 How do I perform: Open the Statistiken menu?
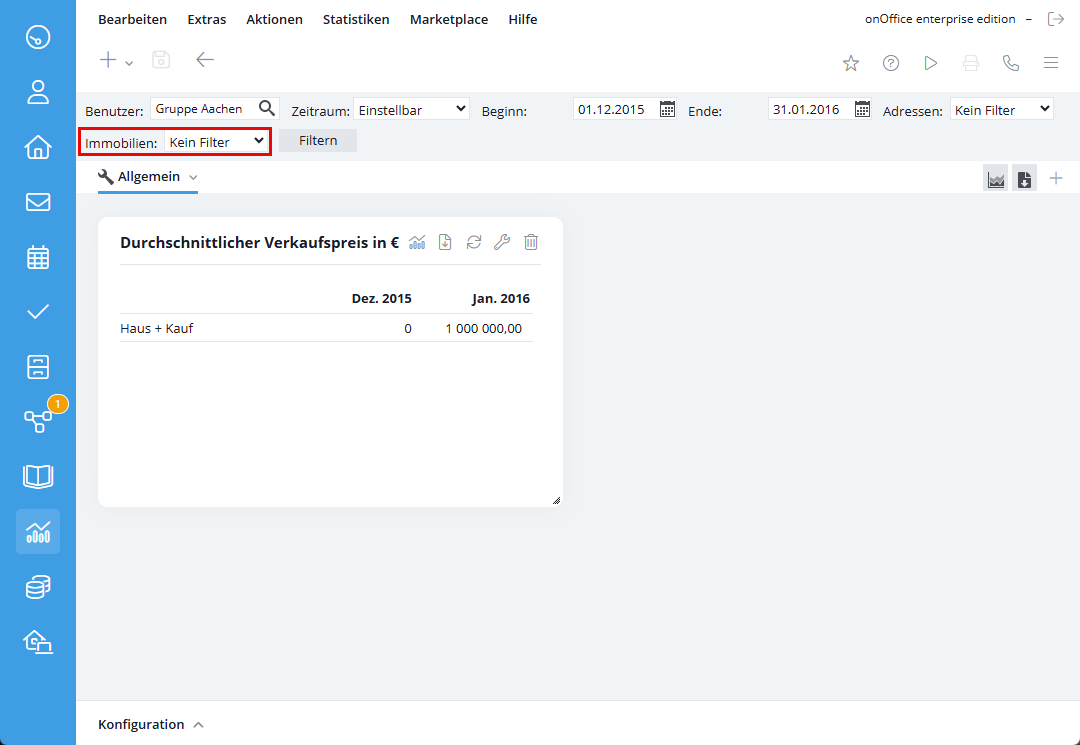click(356, 19)
